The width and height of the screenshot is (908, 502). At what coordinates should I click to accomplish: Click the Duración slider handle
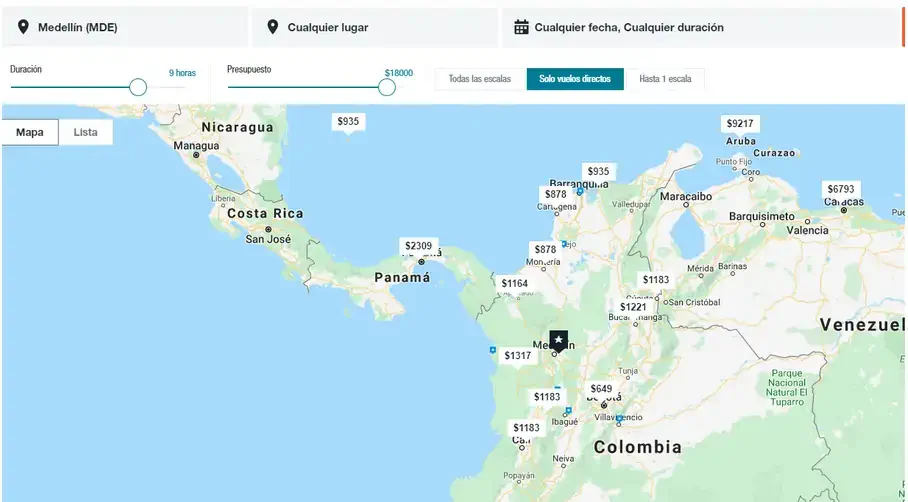(x=138, y=87)
